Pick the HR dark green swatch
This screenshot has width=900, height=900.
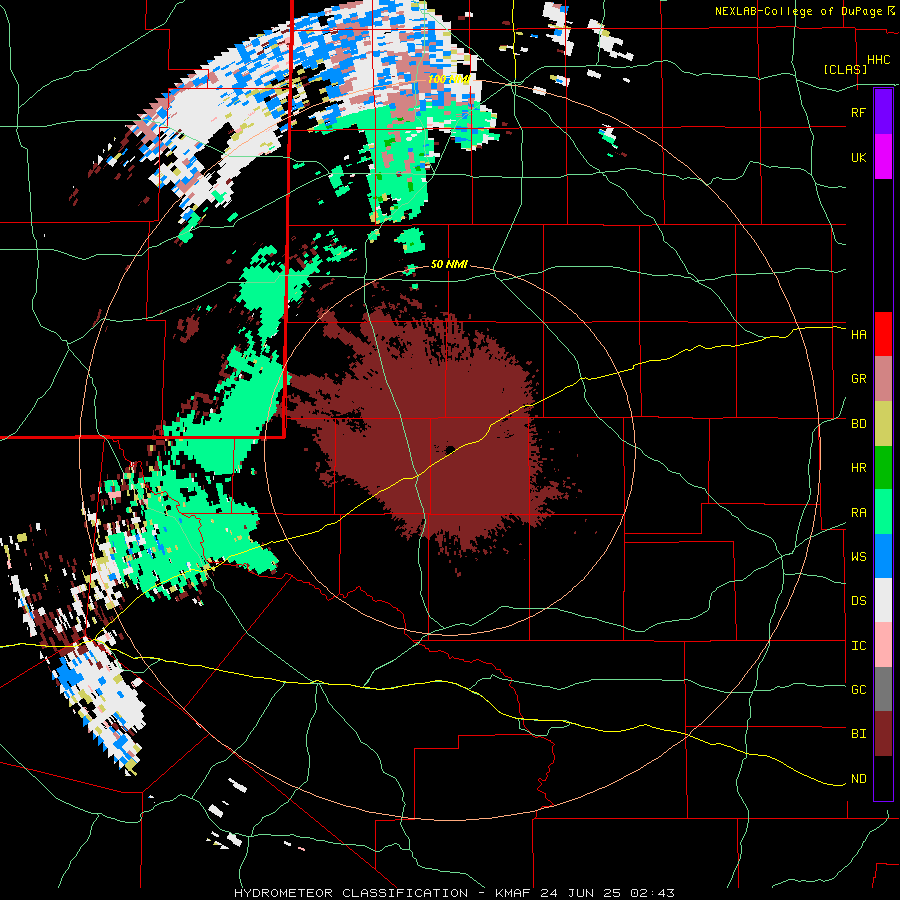tap(883, 468)
